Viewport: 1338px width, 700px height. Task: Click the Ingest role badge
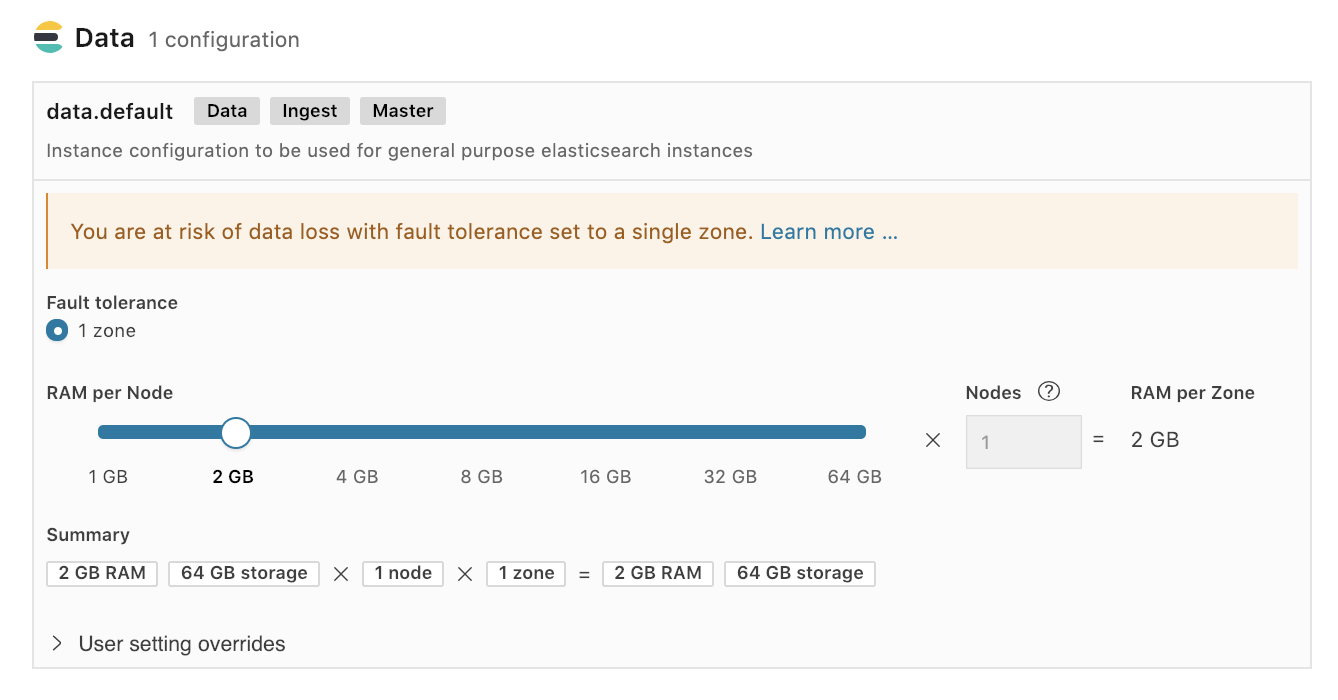310,111
